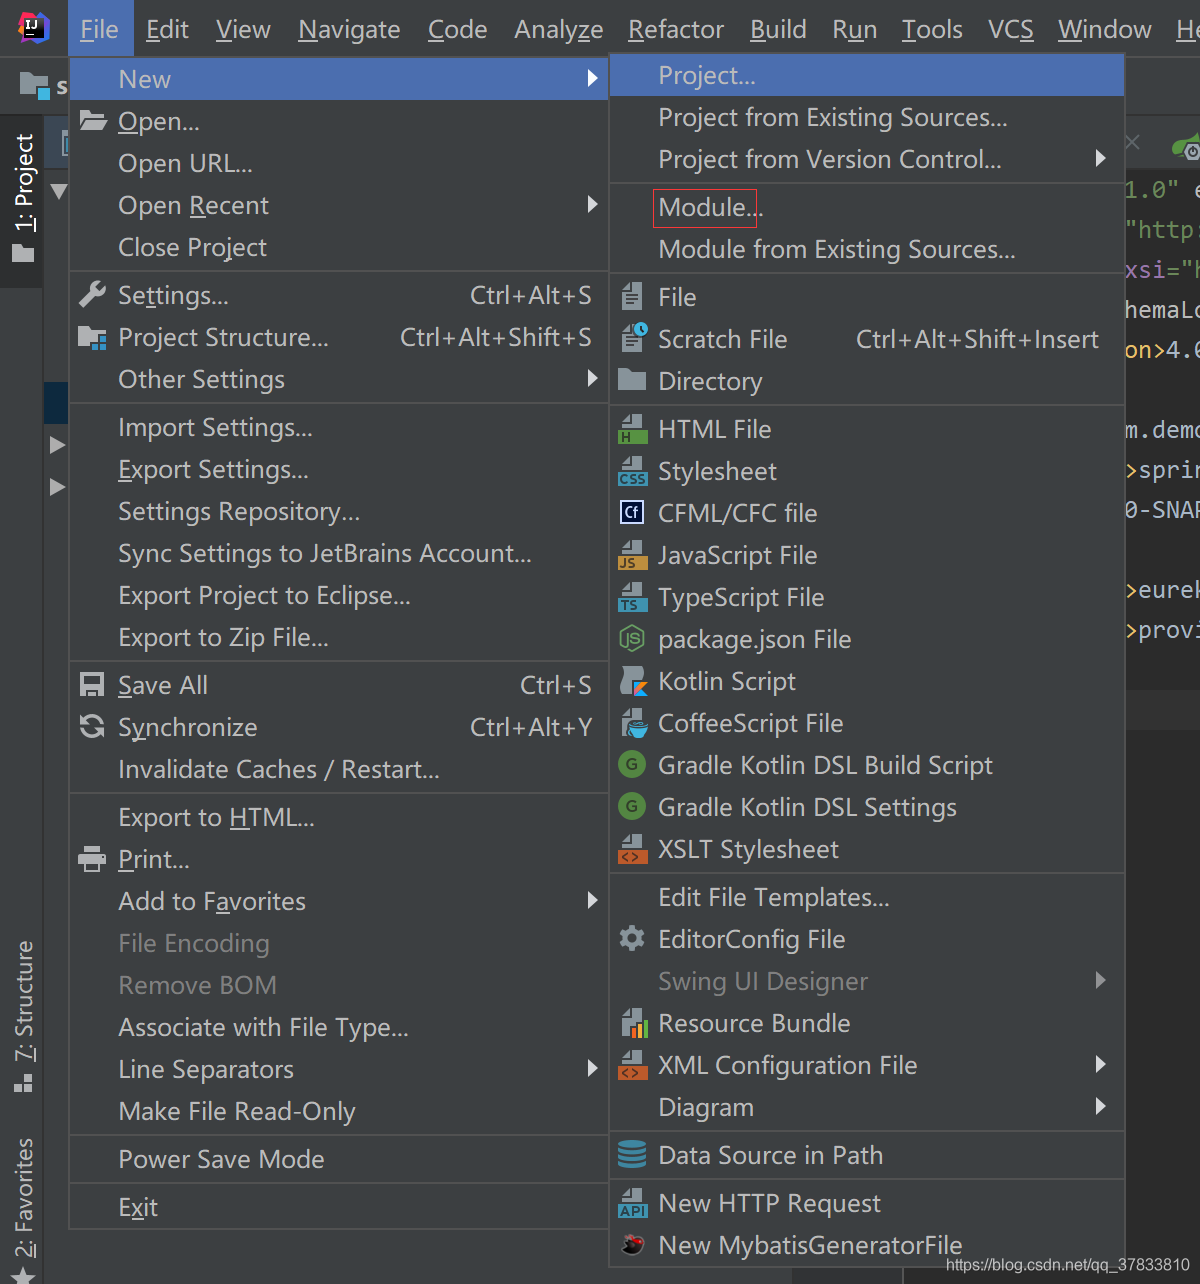This screenshot has height=1284, width=1200.
Task: Open the 7: Structure tool window tab
Action: (x=23, y=1016)
